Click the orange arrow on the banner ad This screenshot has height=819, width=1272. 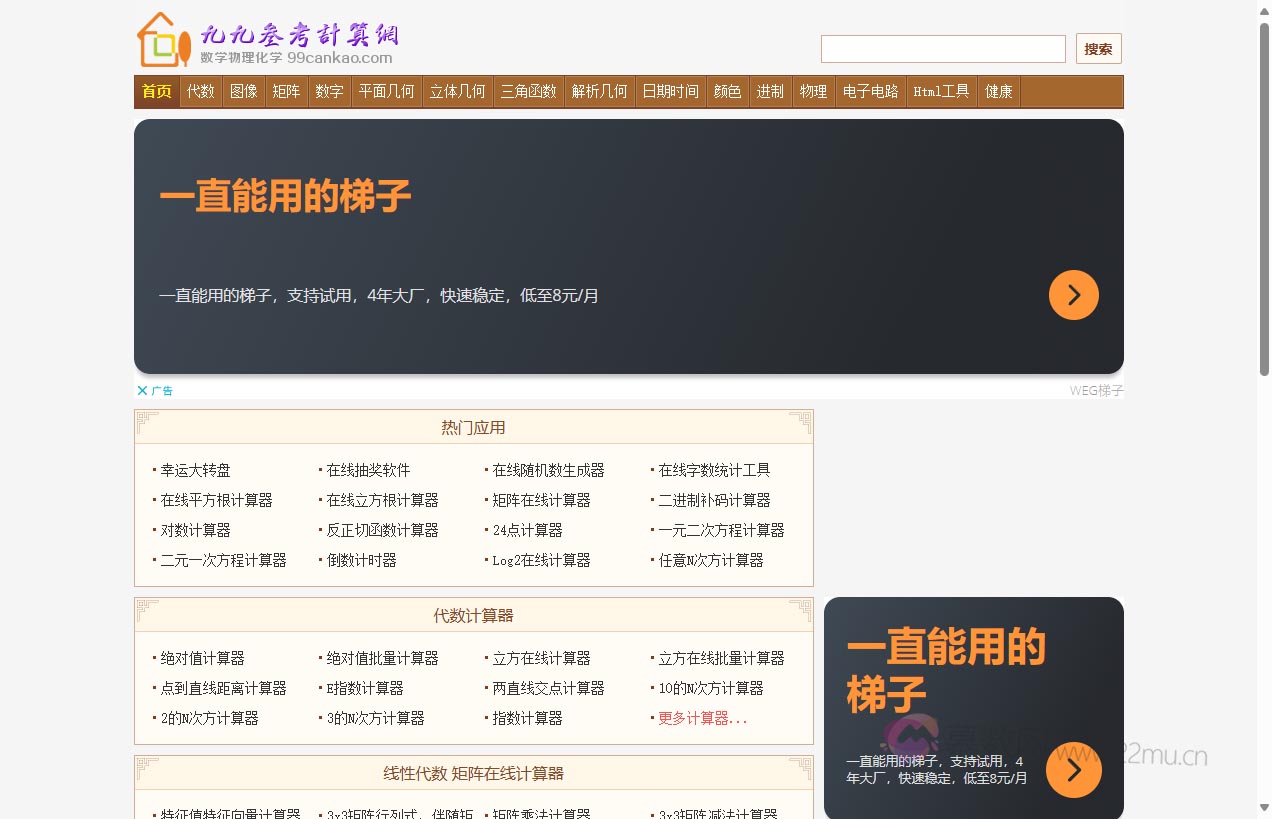click(x=1073, y=295)
